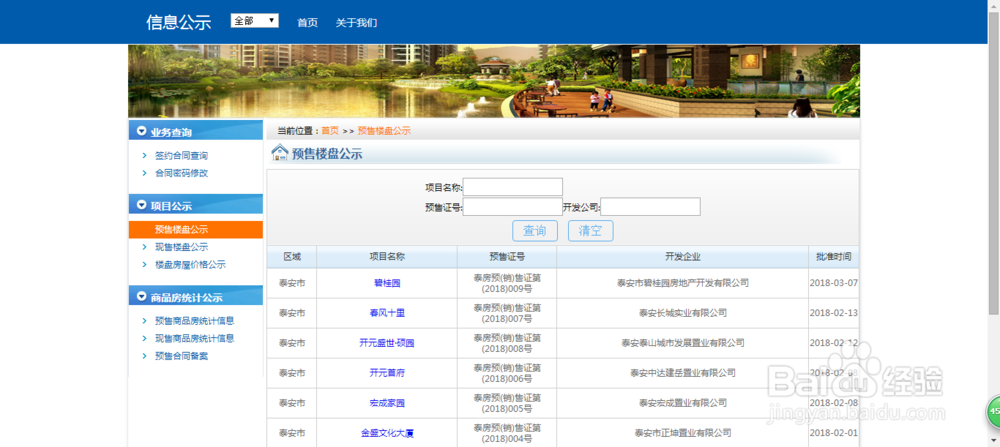Screen dimensions: 1000x447
Task: Click 泰安泰山城市发展置业有限公司 cell
Action: coord(682,343)
